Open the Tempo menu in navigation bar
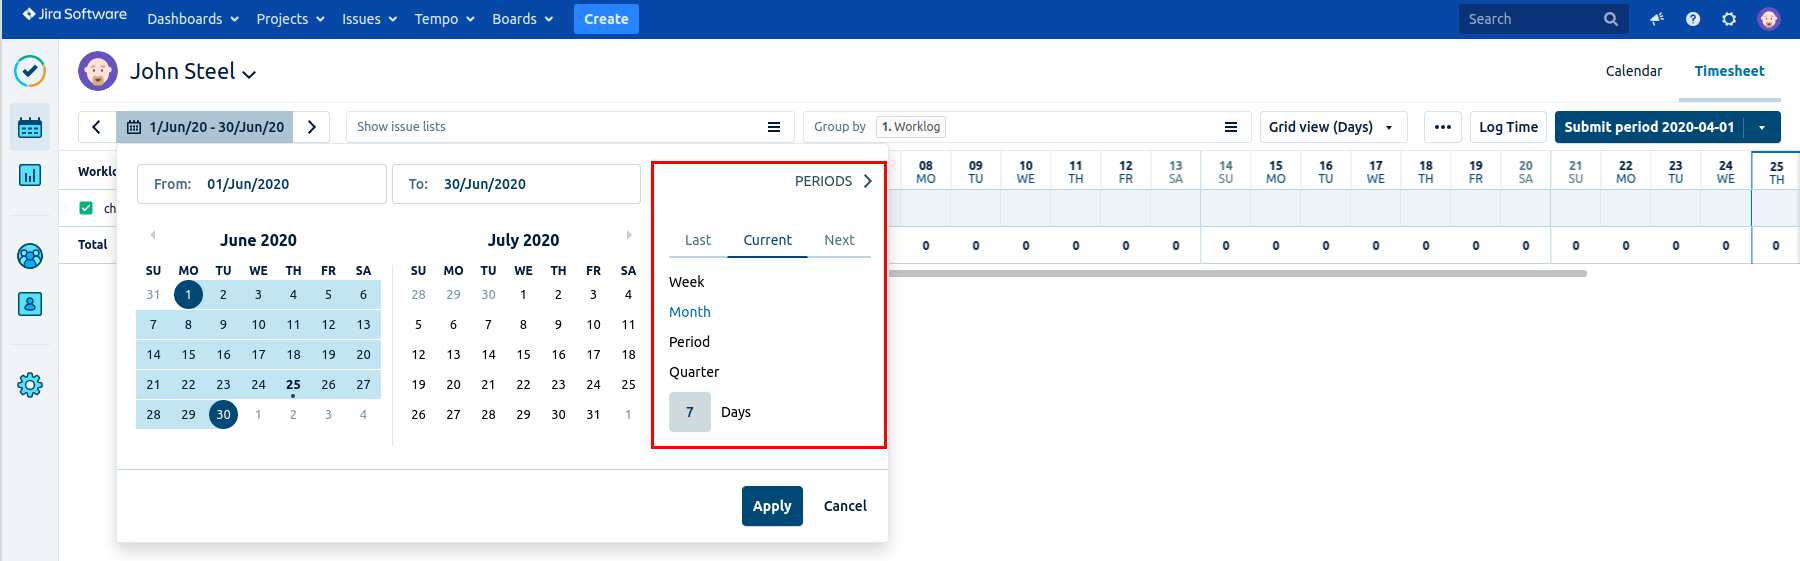The image size is (1800, 561). point(444,19)
